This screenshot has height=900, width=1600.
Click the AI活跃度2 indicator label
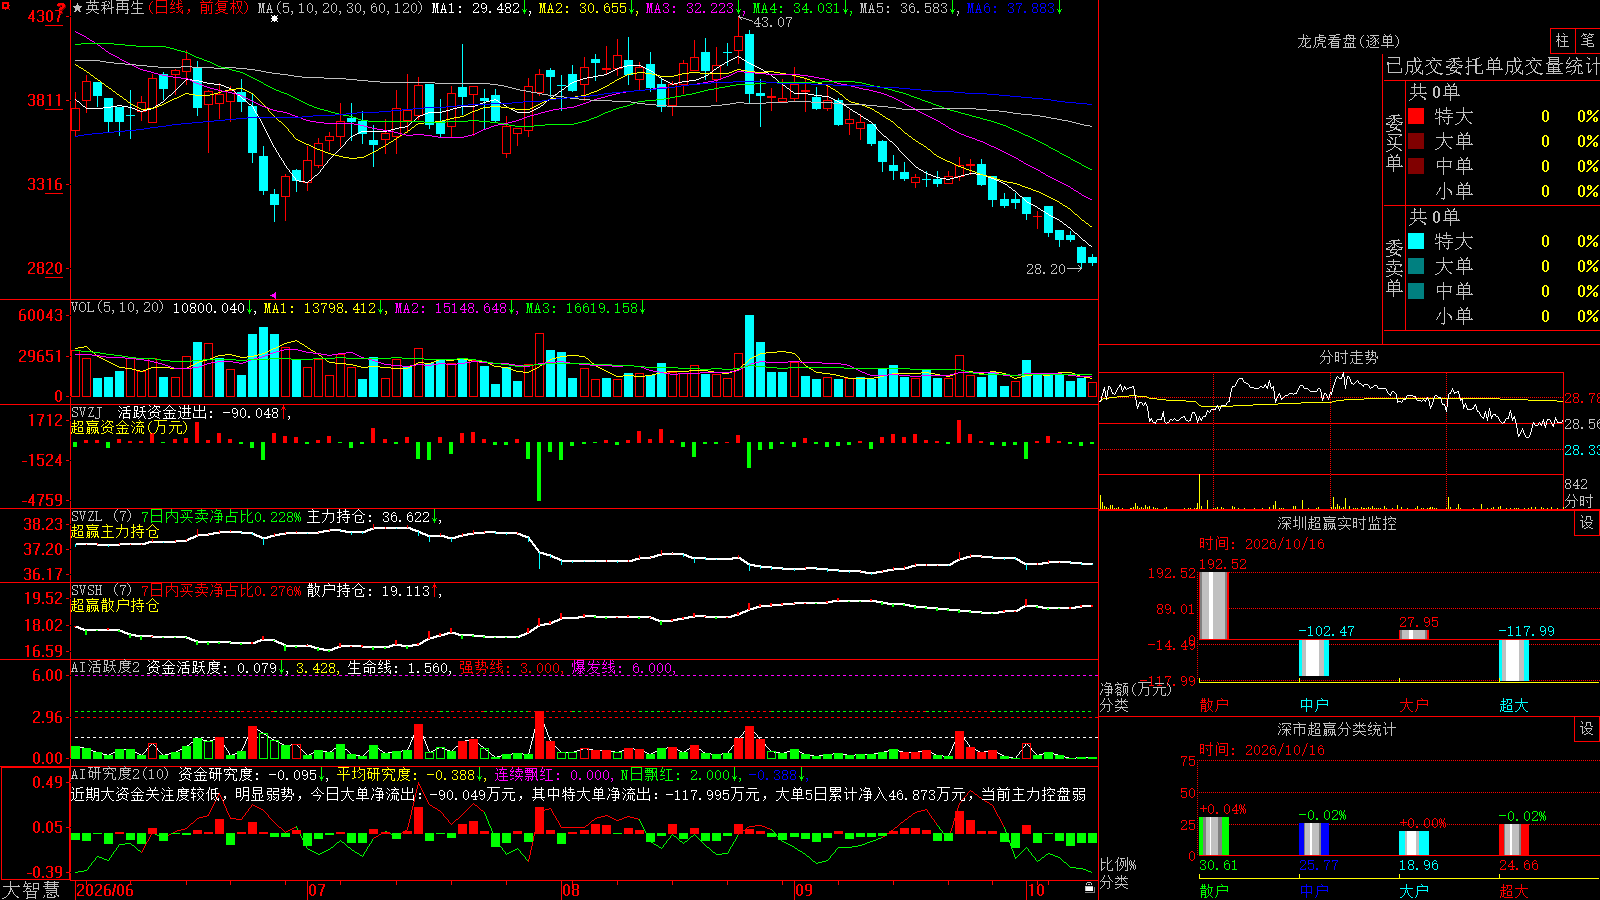click(x=106, y=667)
